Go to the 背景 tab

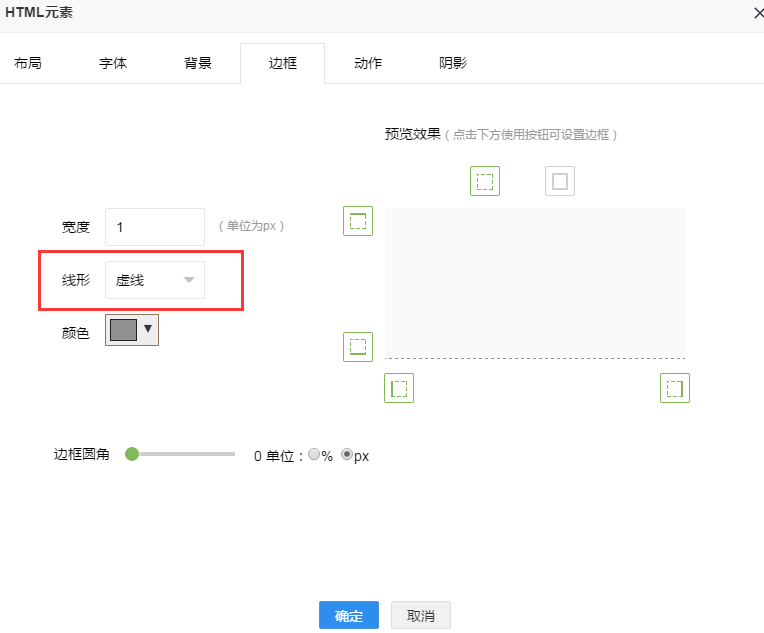click(x=198, y=63)
